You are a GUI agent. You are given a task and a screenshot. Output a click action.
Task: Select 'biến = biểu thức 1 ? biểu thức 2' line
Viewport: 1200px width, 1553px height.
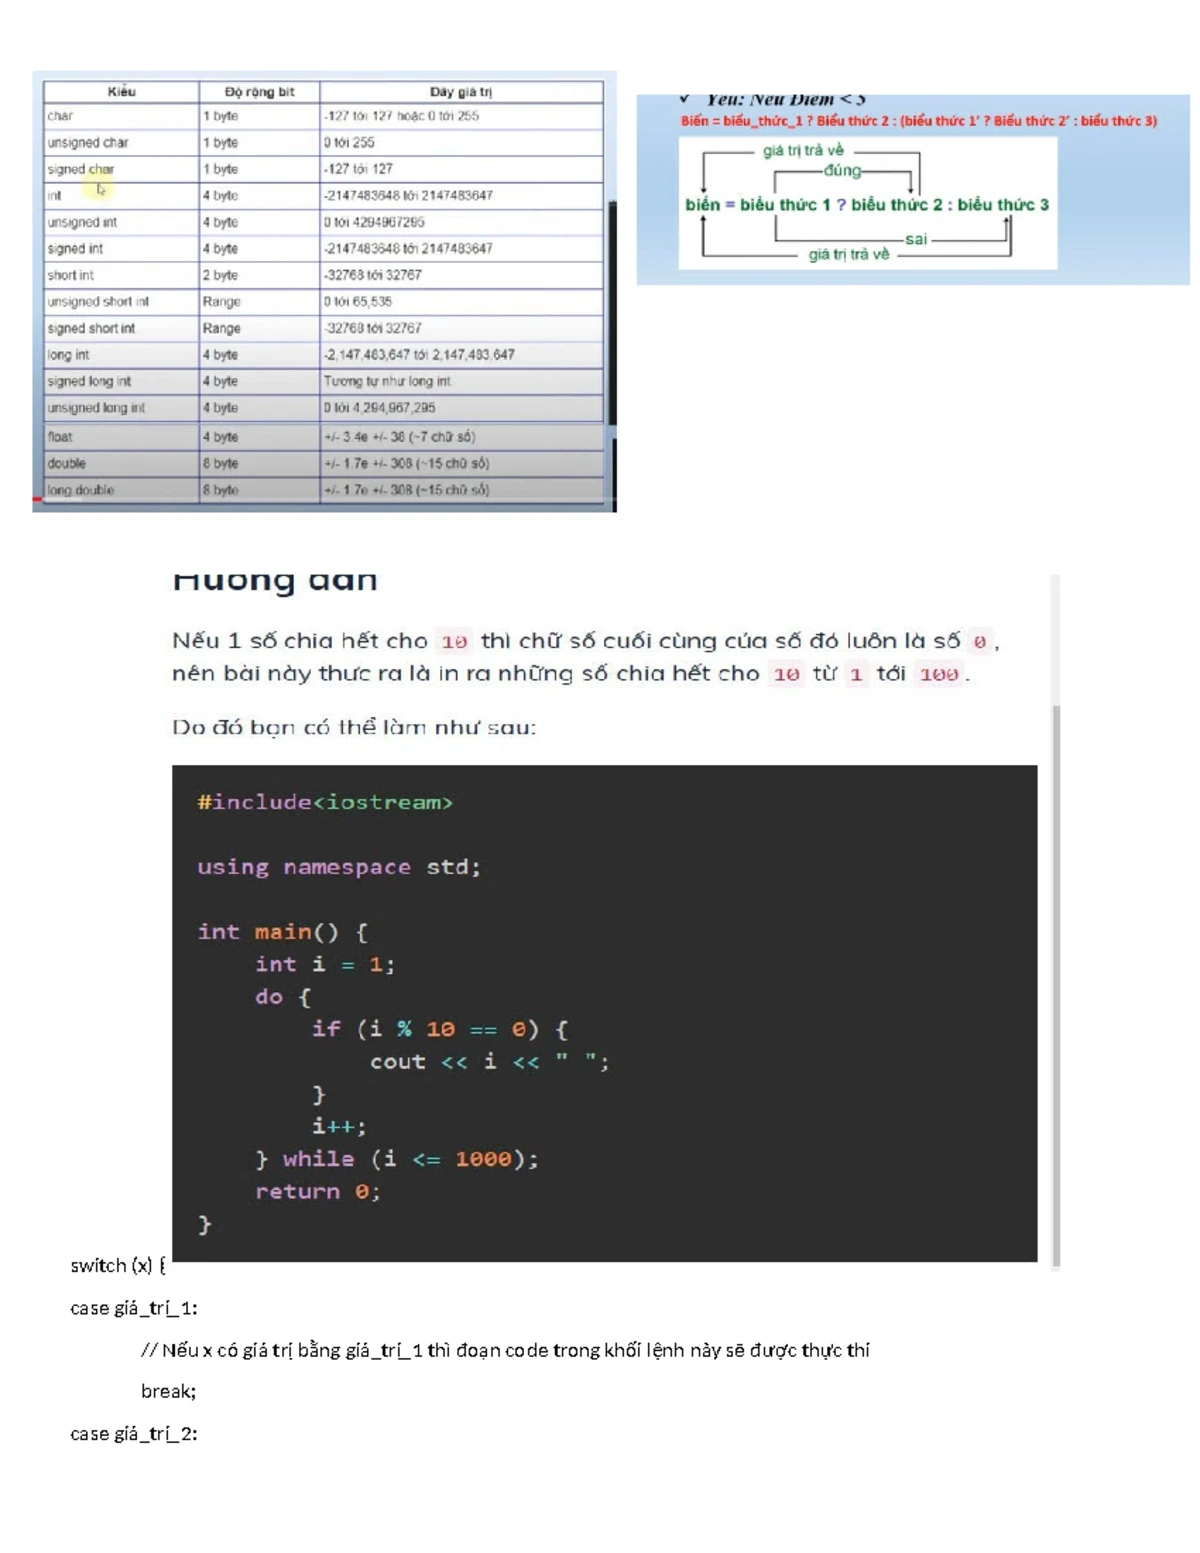tap(867, 205)
